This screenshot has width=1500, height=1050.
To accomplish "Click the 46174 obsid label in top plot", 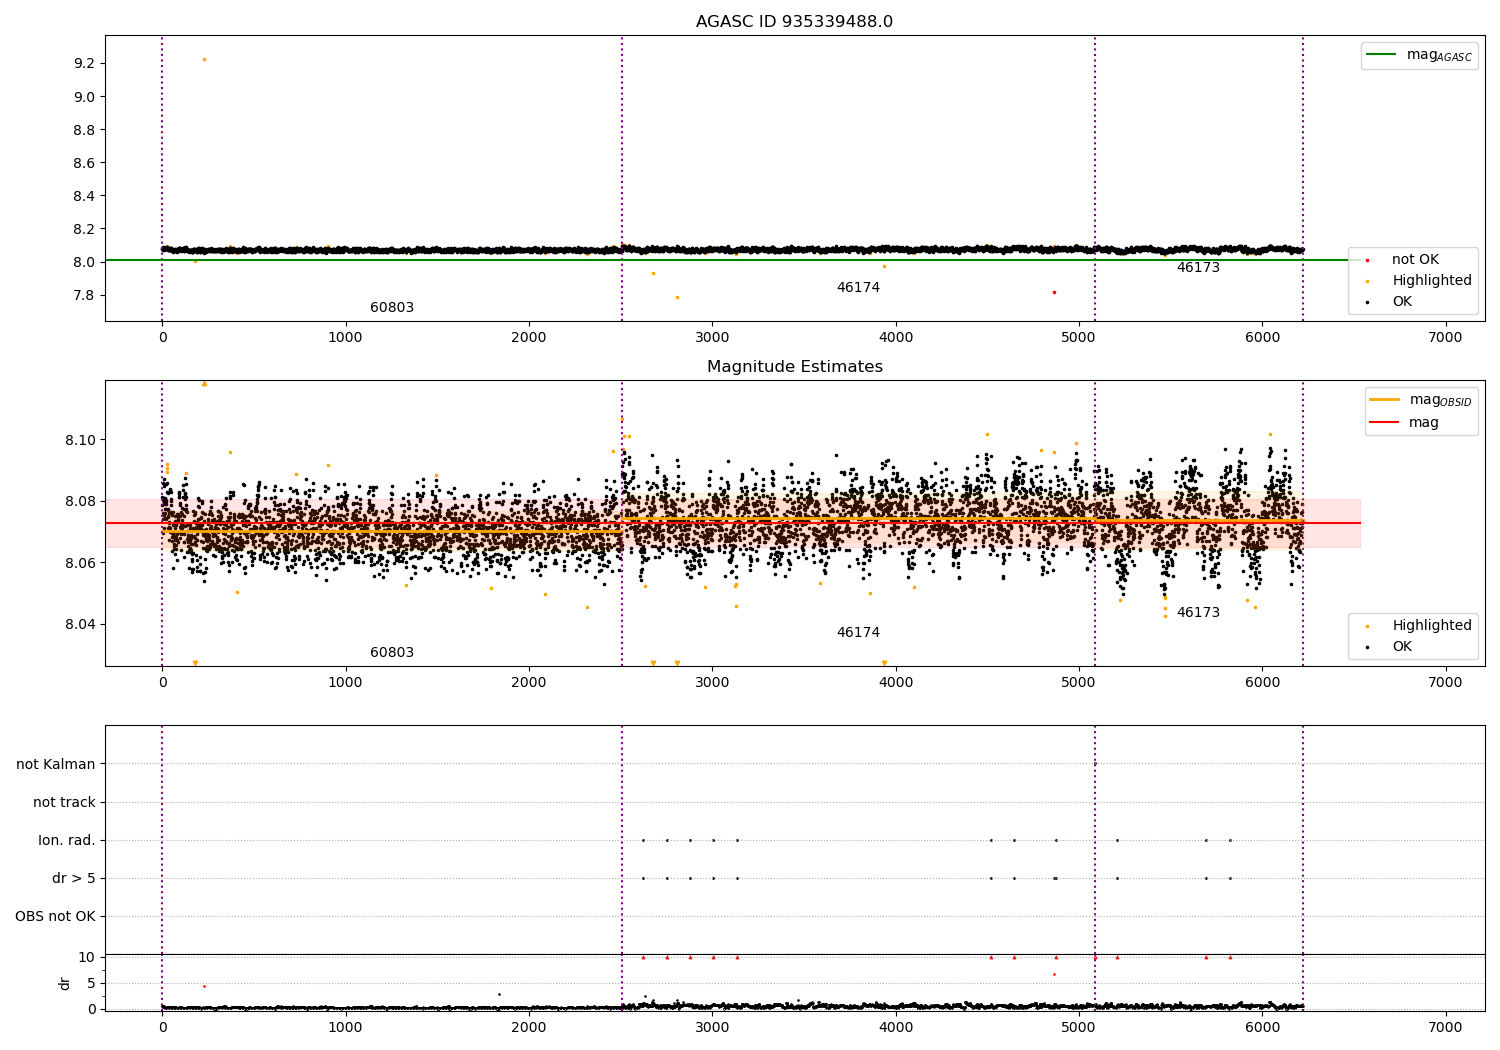I will click(x=858, y=288).
